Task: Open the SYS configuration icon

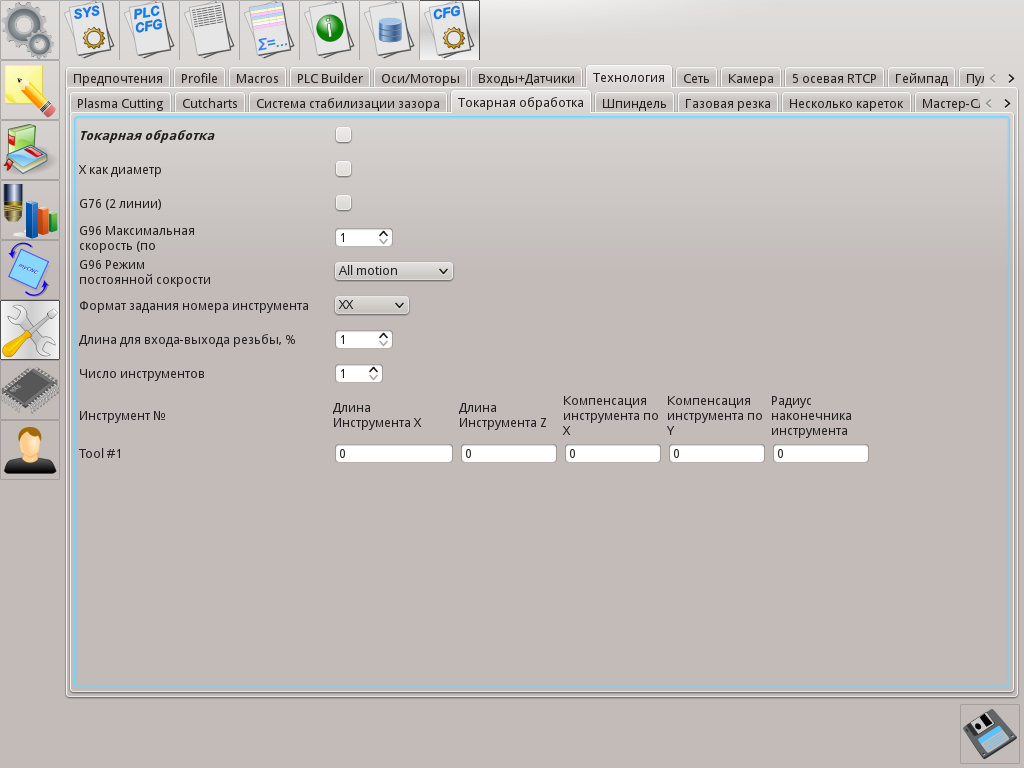Action: 89,30
